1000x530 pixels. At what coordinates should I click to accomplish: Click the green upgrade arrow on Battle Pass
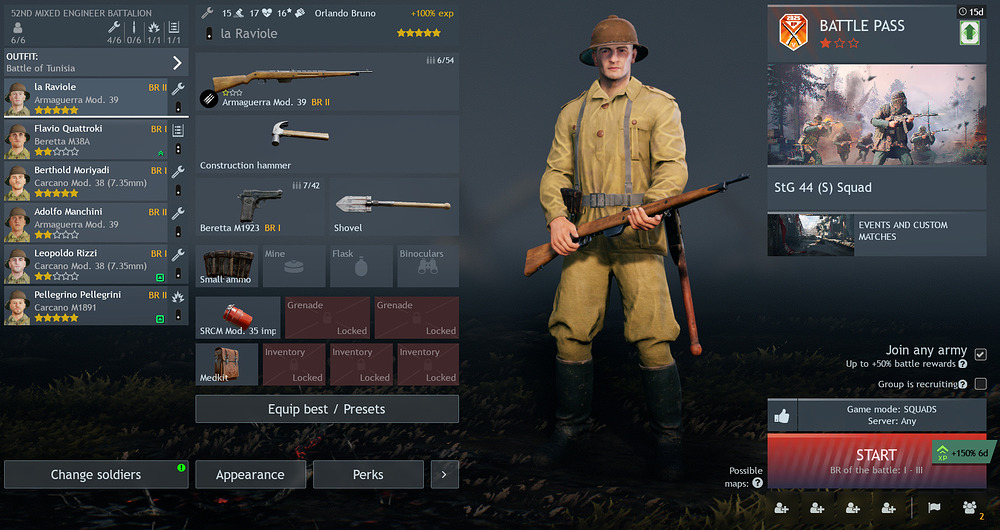(x=969, y=33)
